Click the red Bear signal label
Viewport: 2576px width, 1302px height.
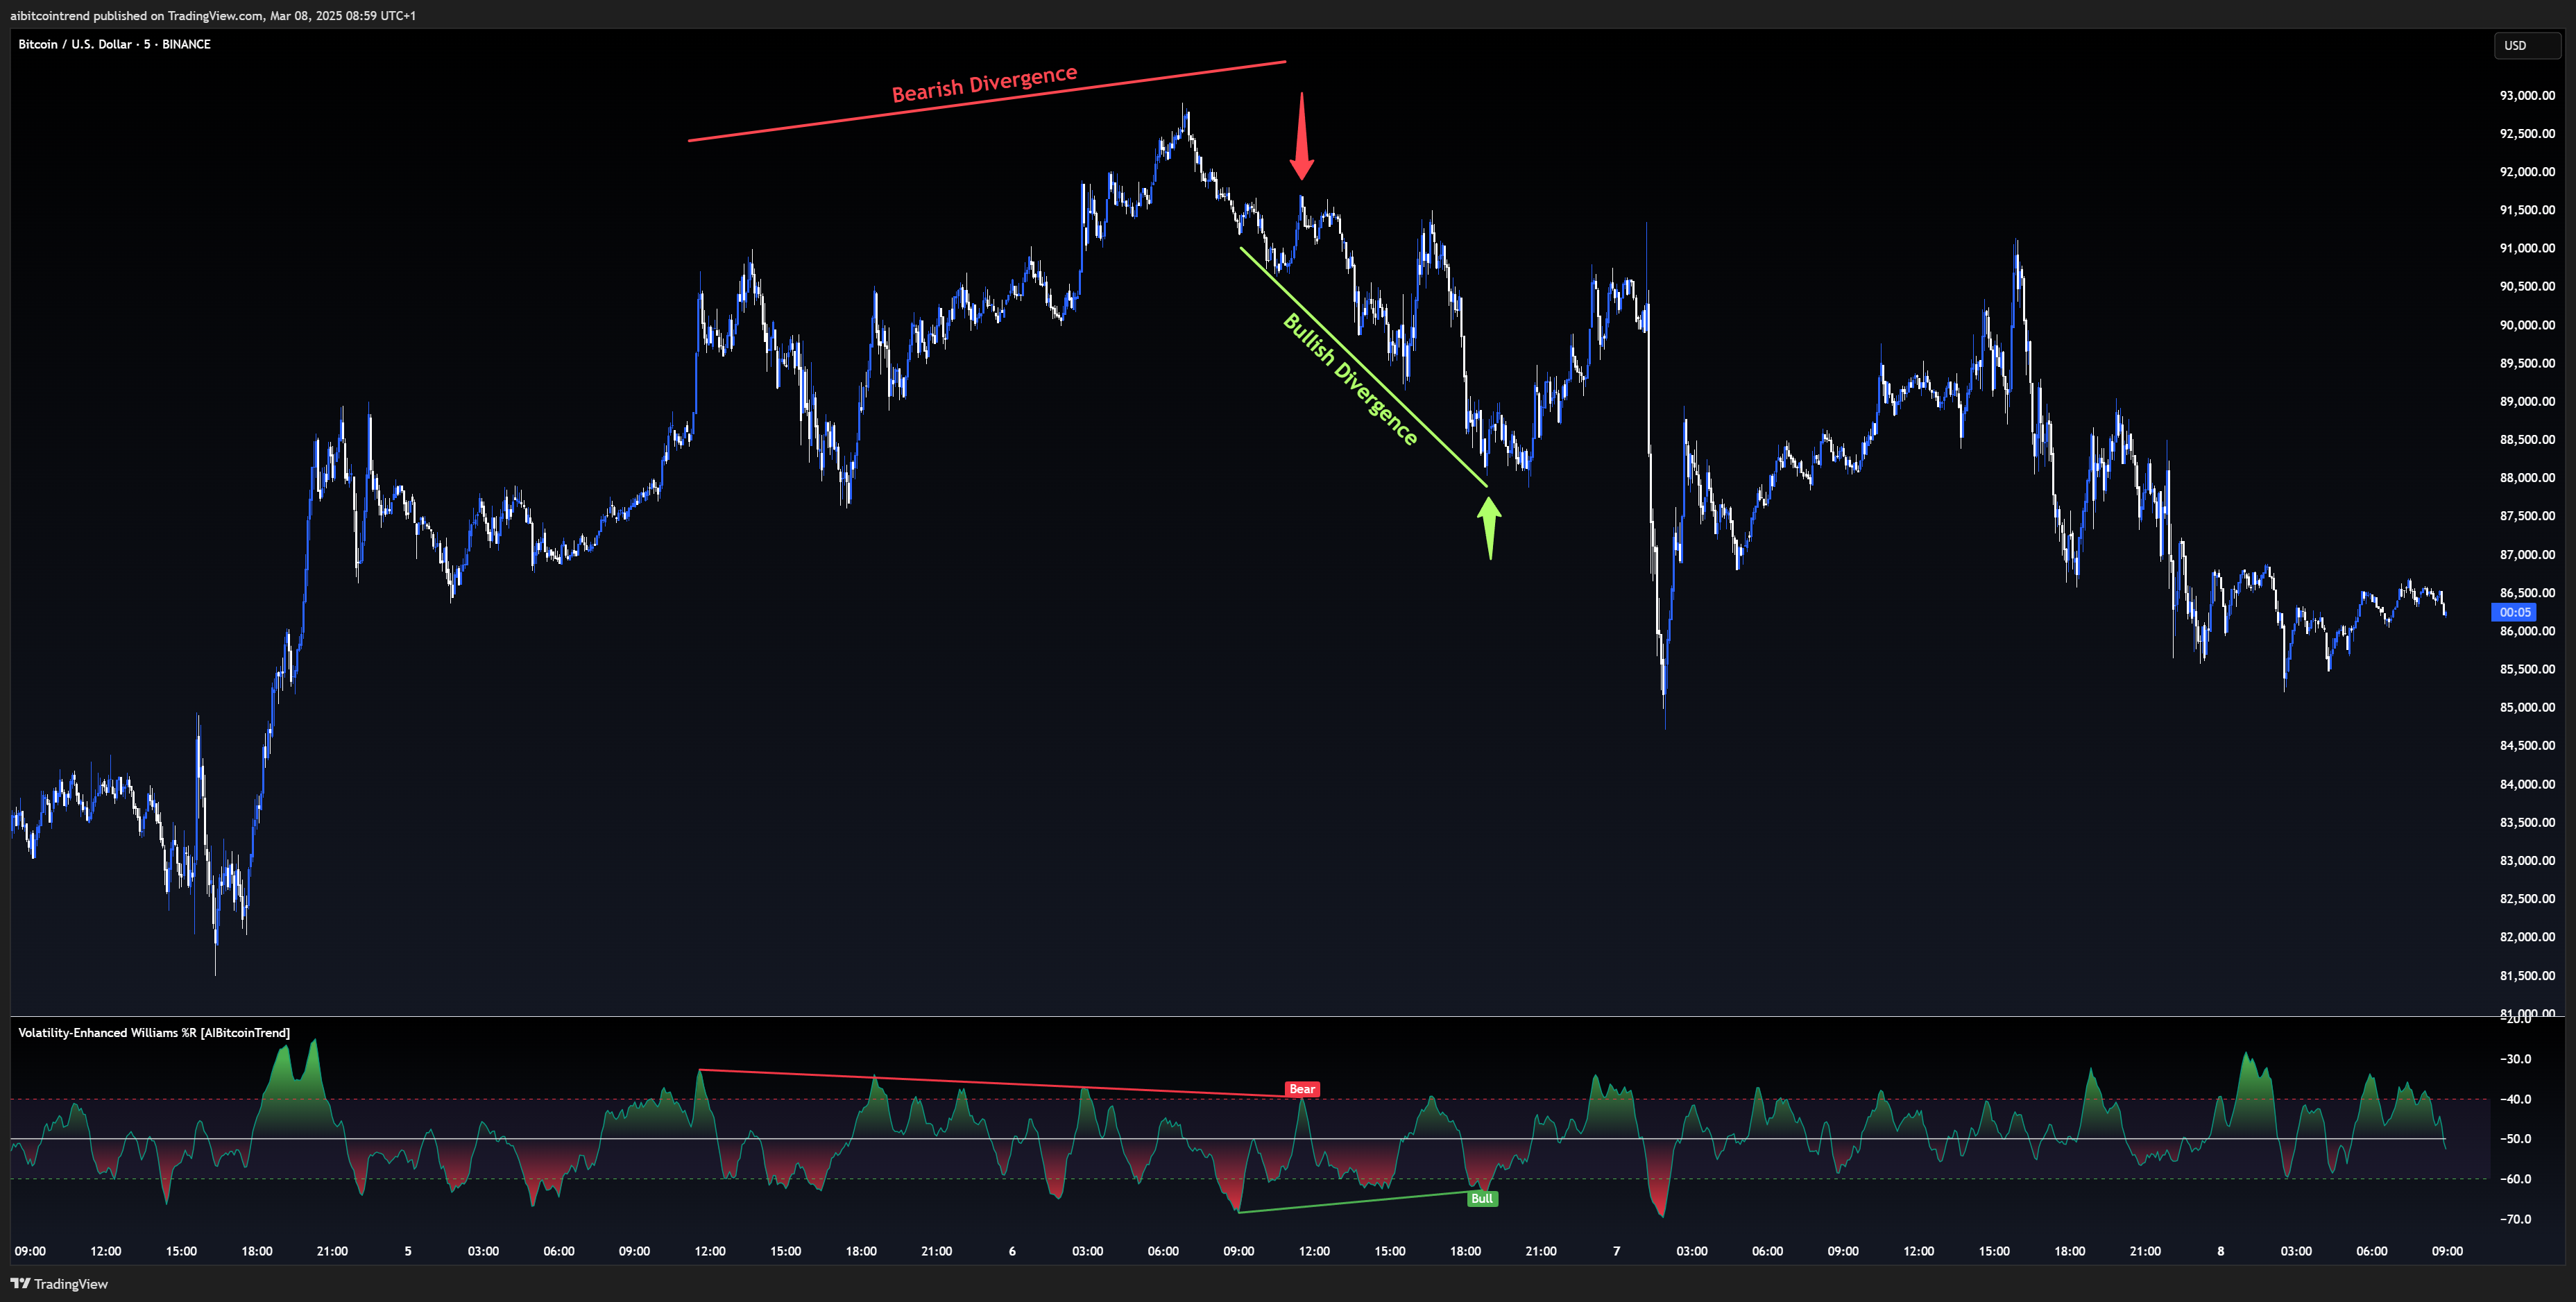tap(1302, 1089)
